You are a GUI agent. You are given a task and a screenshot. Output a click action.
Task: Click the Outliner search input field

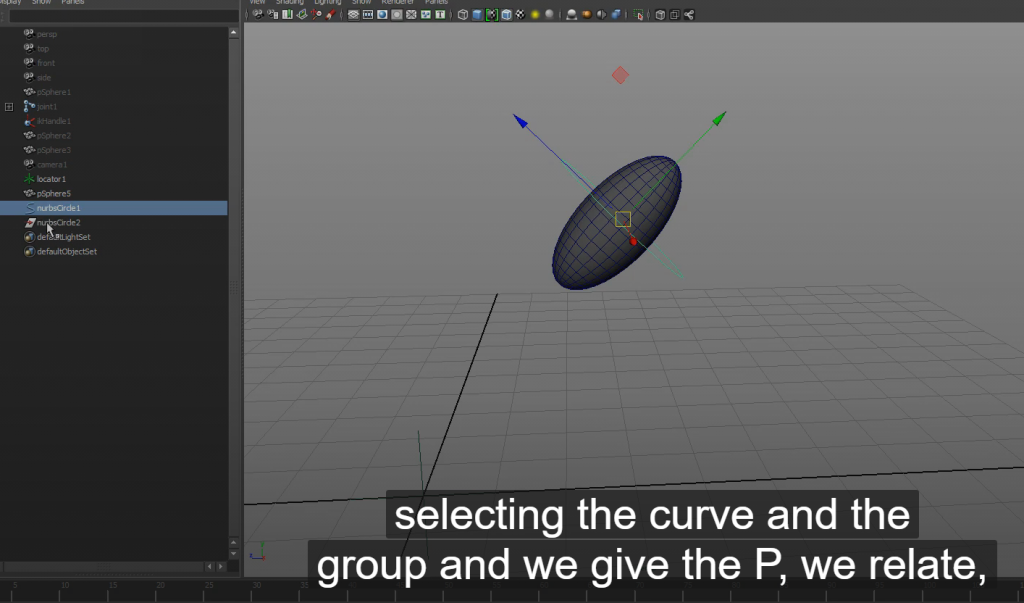(123, 16)
